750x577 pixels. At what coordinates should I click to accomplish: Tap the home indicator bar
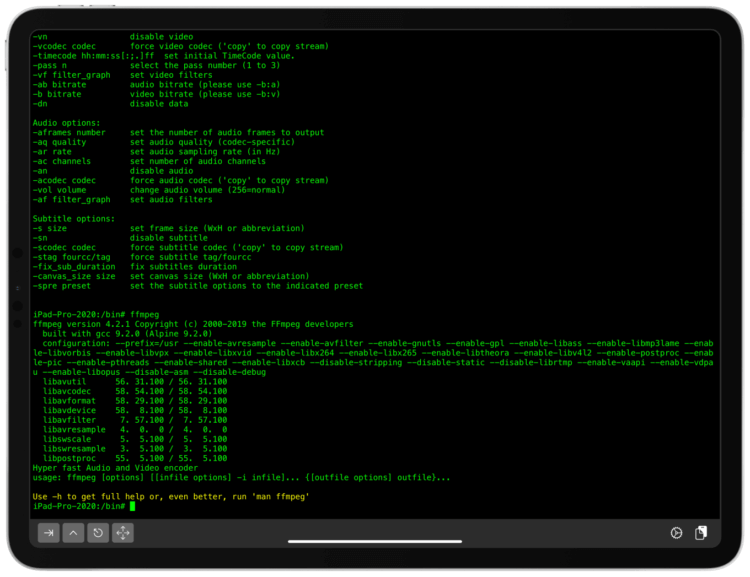[x=375, y=542]
